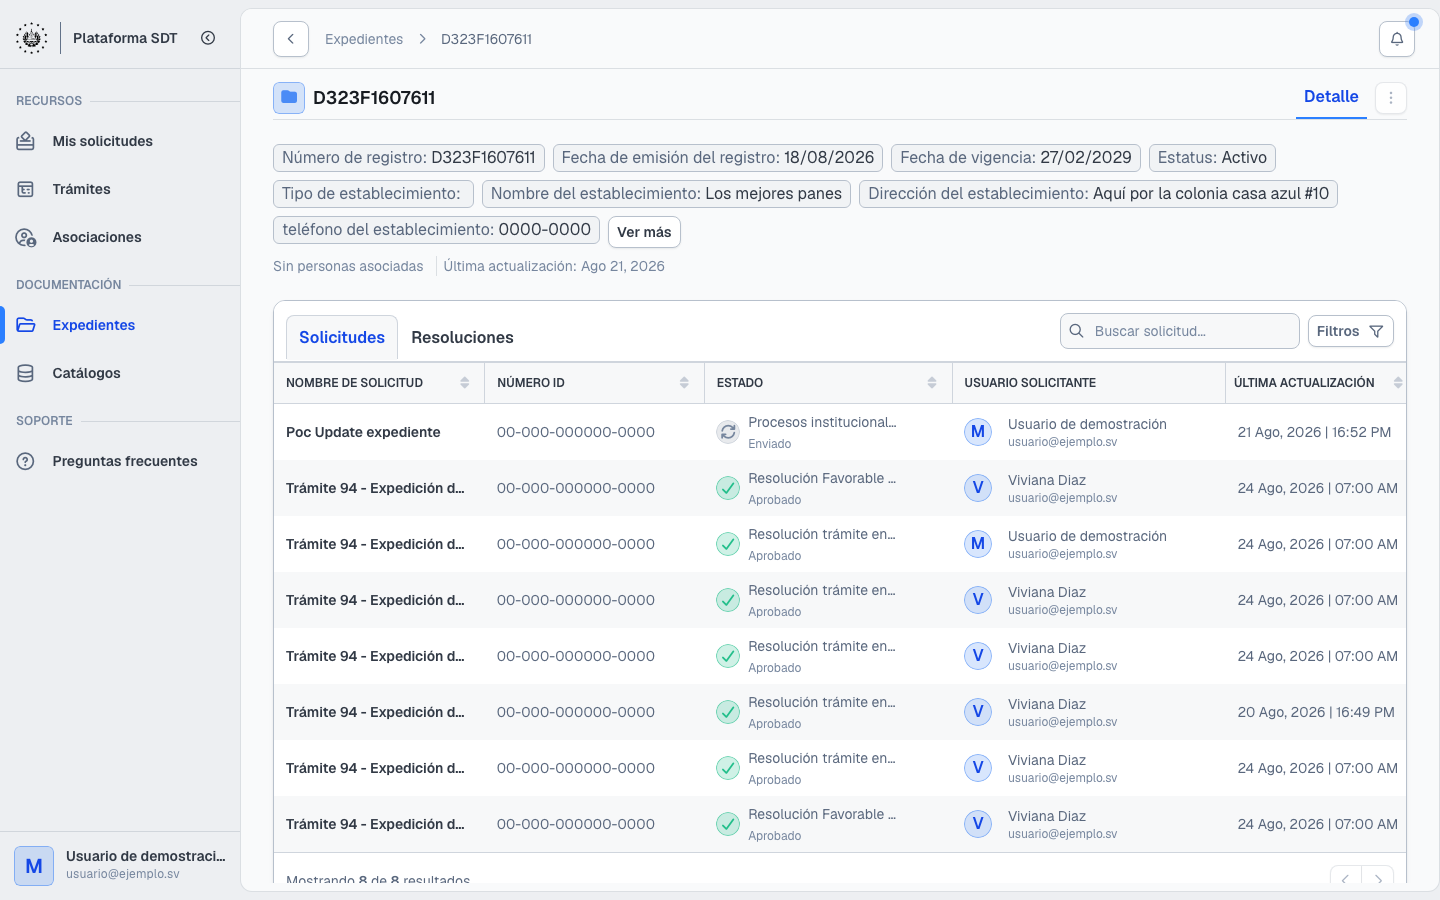The image size is (1440, 900).
Task: Click the Dirección del establecimiento tag
Action: point(1098,193)
